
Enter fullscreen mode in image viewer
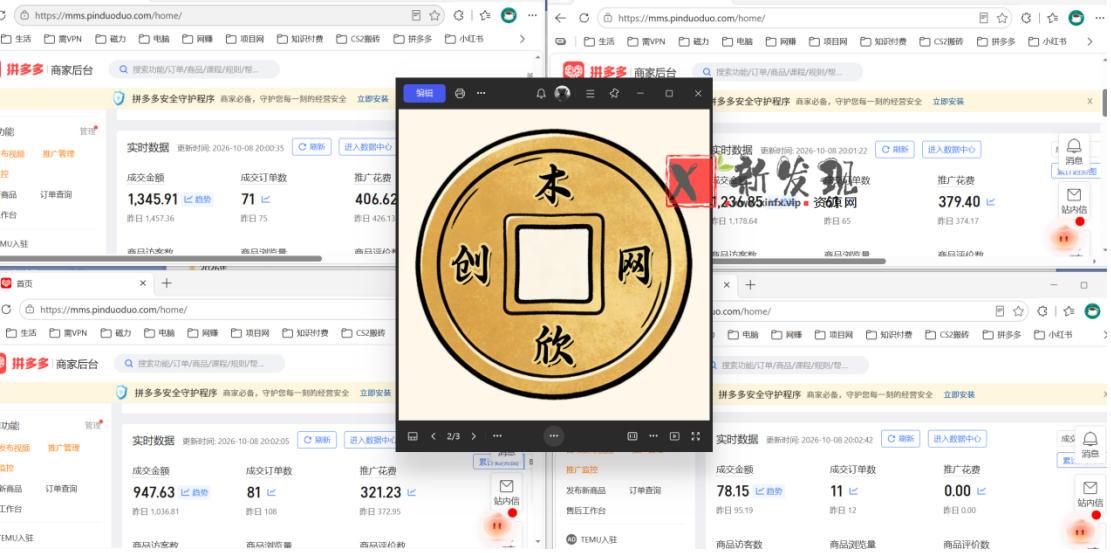pos(695,436)
